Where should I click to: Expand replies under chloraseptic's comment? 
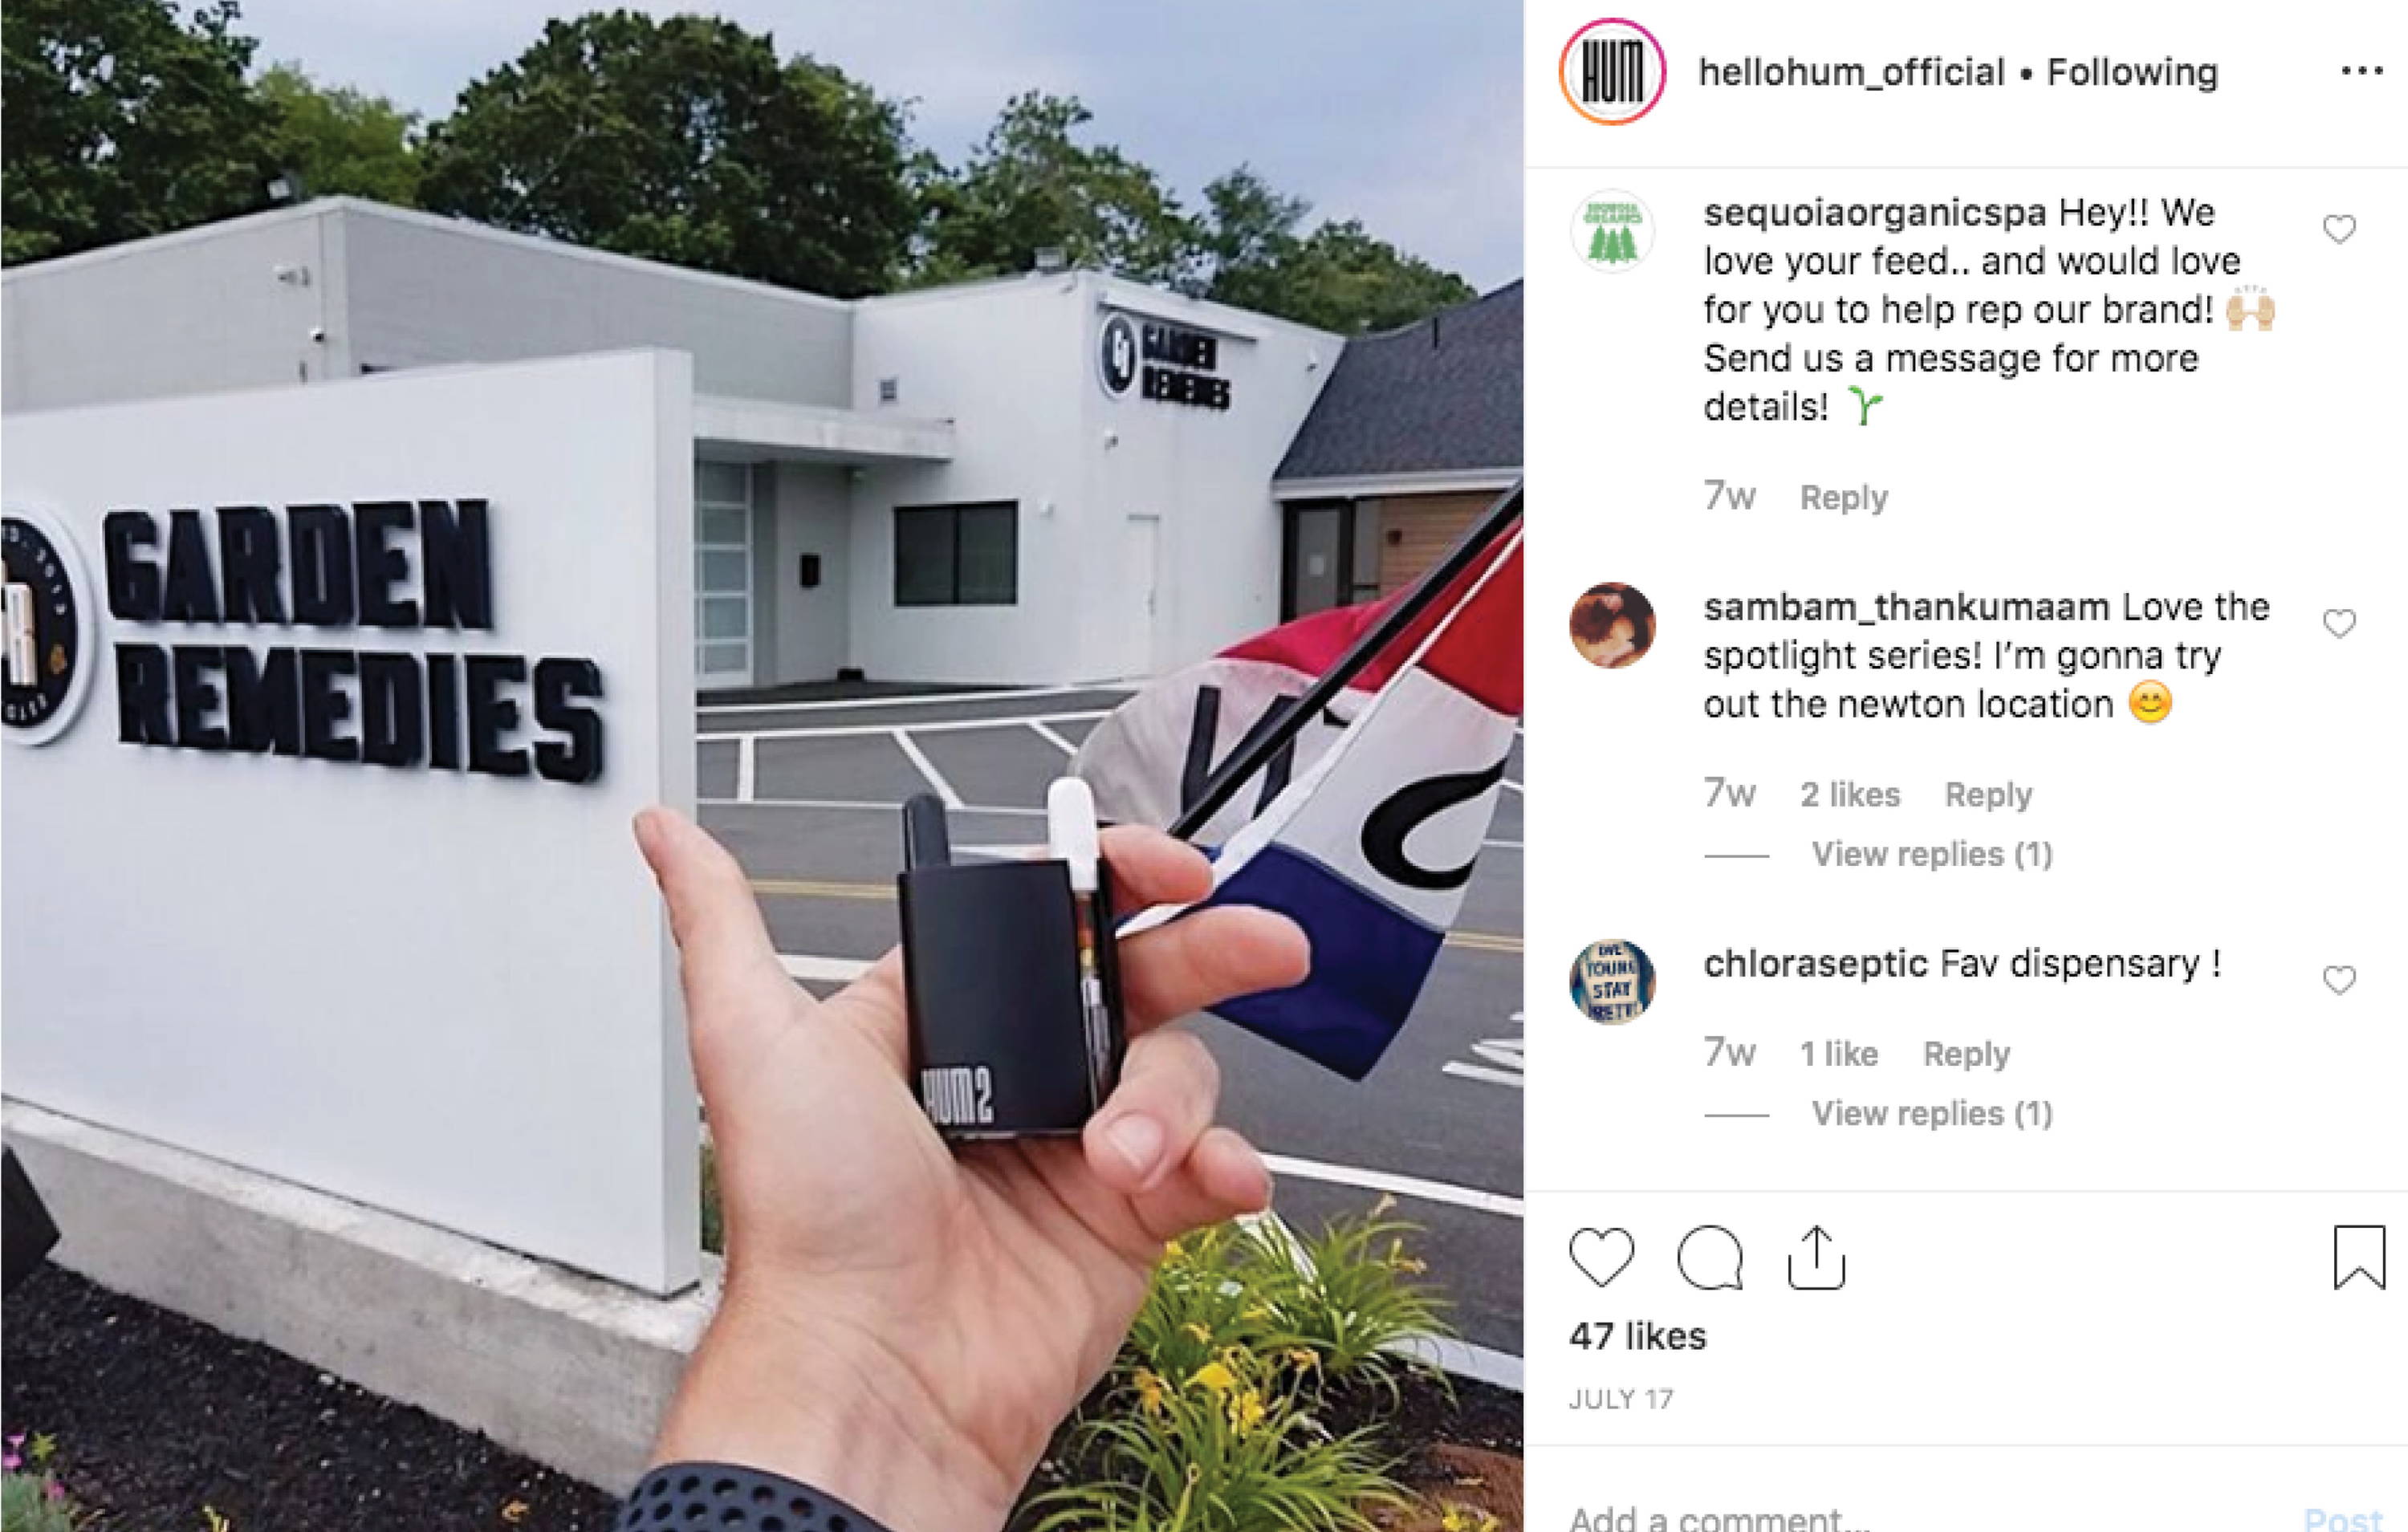click(1932, 1113)
